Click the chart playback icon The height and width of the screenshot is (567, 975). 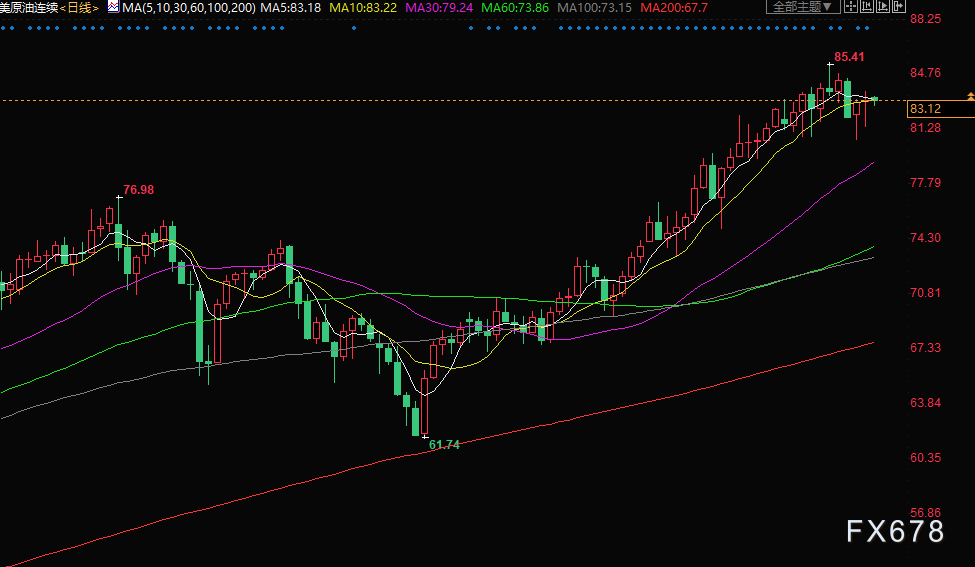pos(883,6)
